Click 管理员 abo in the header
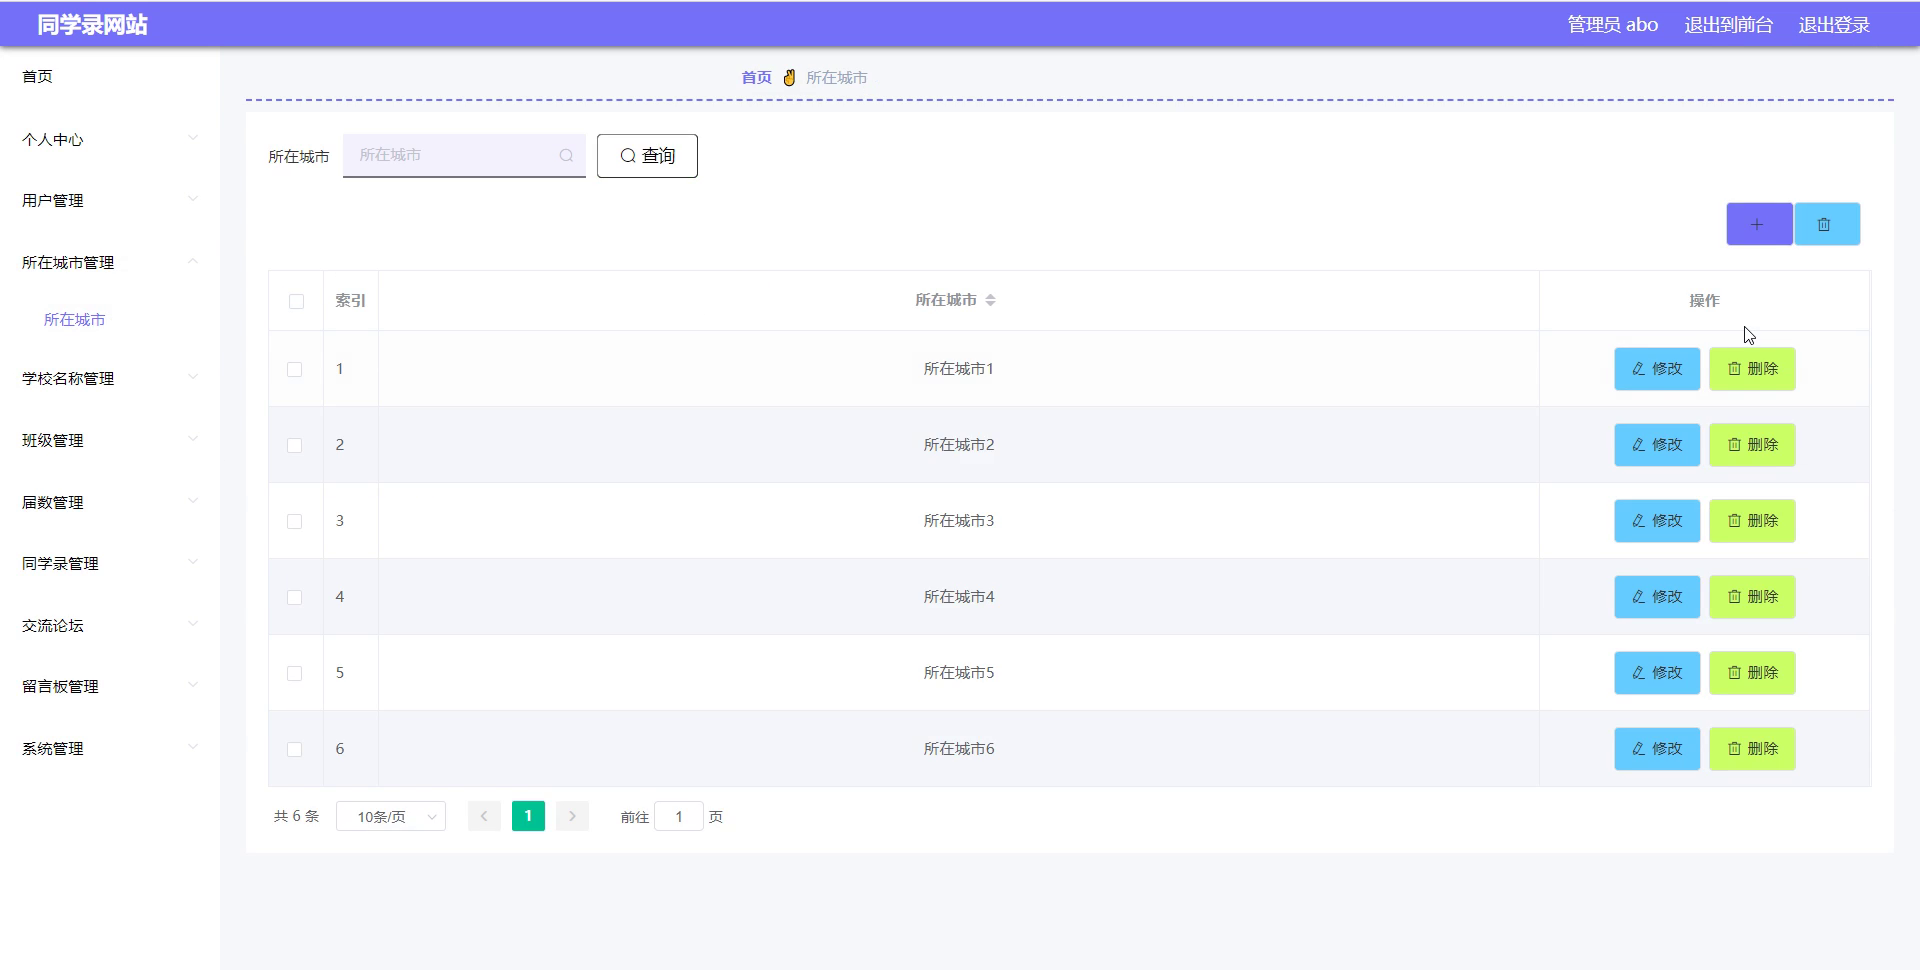 (x=1612, y=25)
